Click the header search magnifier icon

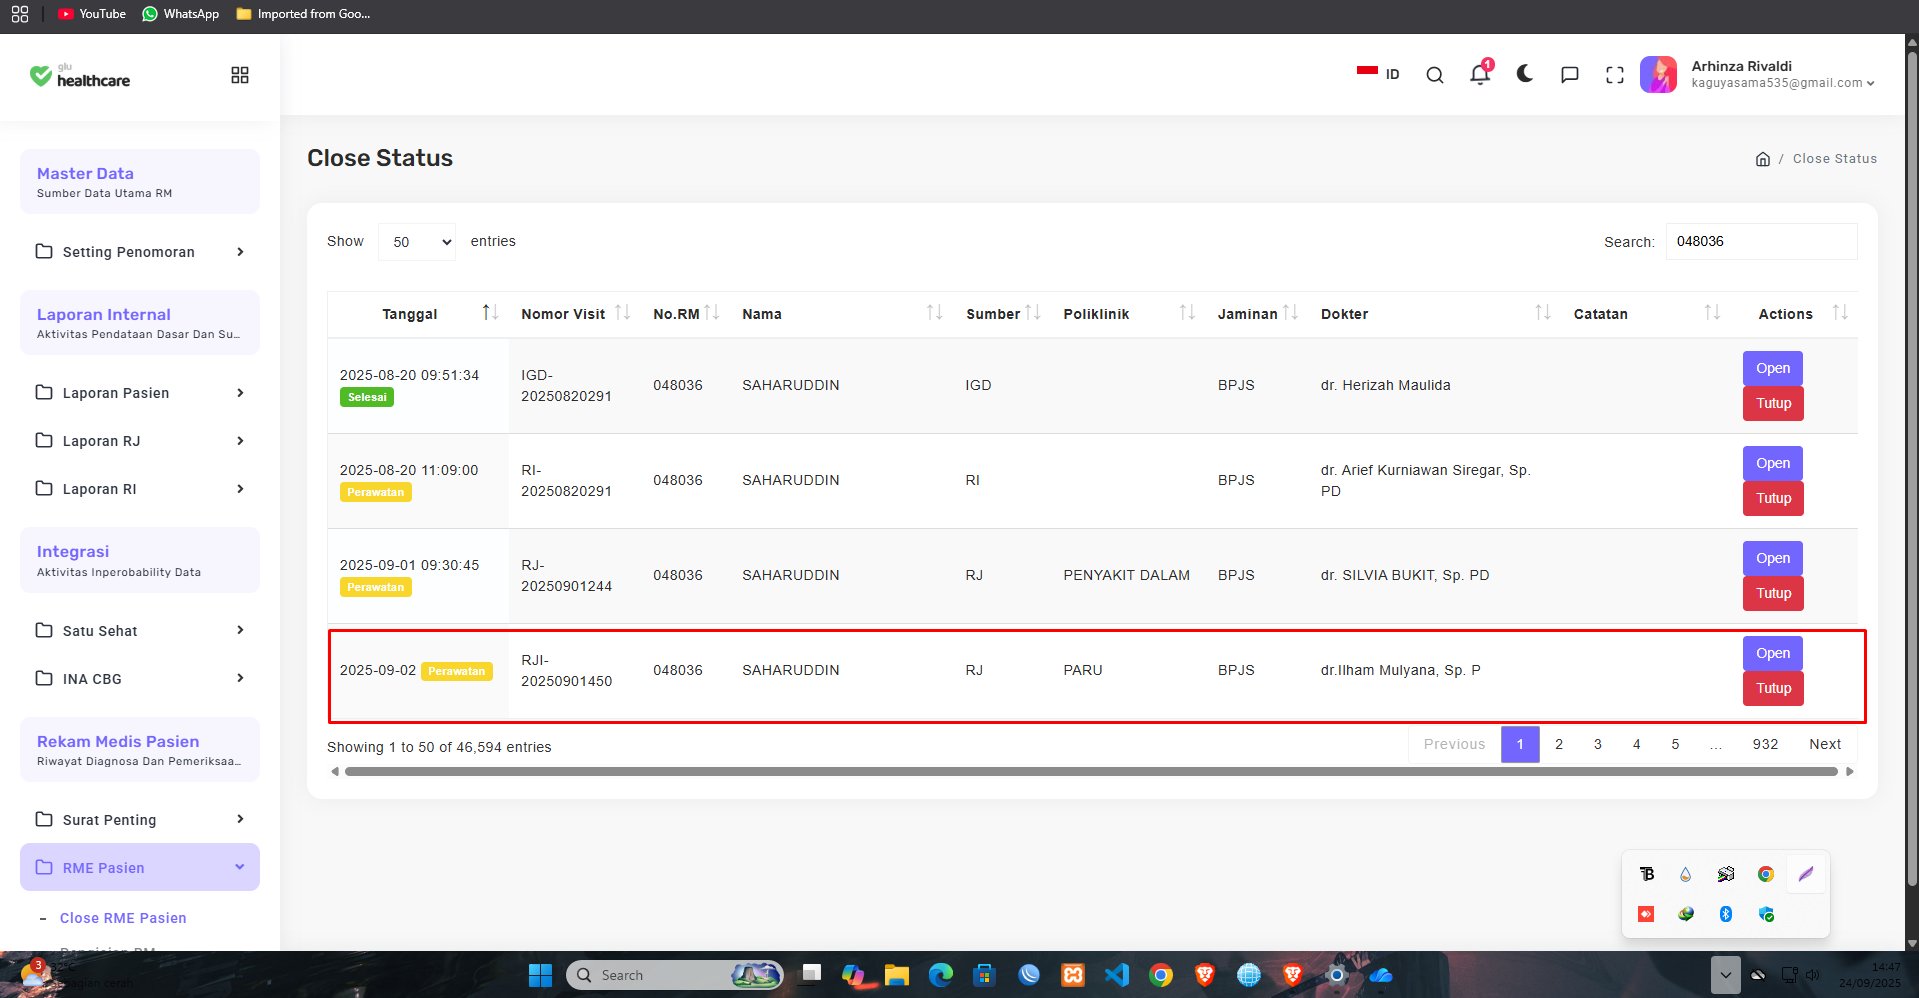(x=1435, y=75)
